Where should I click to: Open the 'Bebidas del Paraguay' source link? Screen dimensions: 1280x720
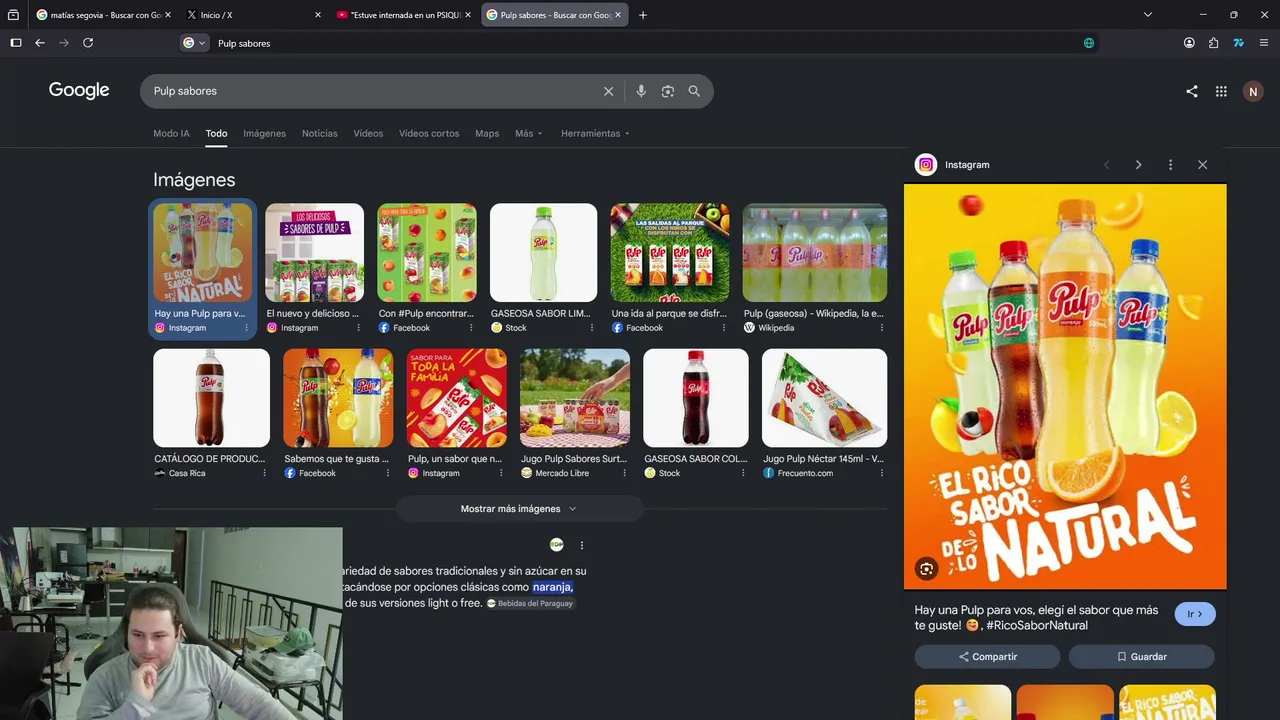(x=530, y=604)
